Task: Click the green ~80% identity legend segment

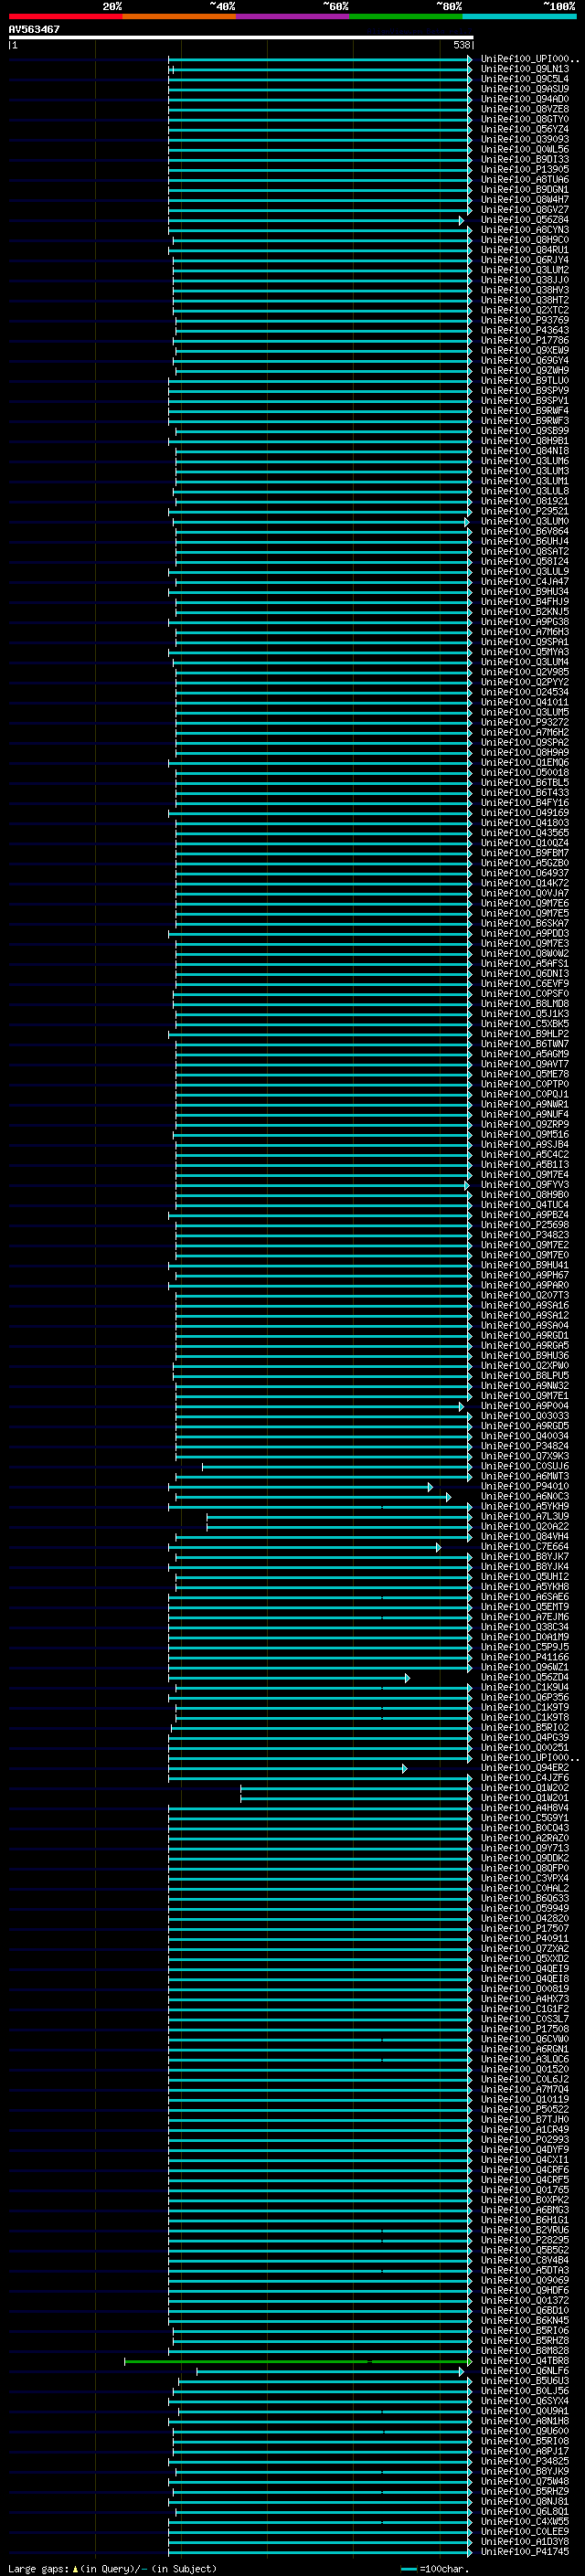Action: click(406, 16)
